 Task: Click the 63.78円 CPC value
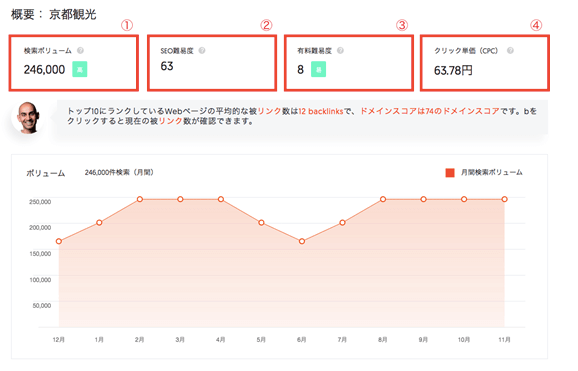pyautogui.click(x=453, y=70)
